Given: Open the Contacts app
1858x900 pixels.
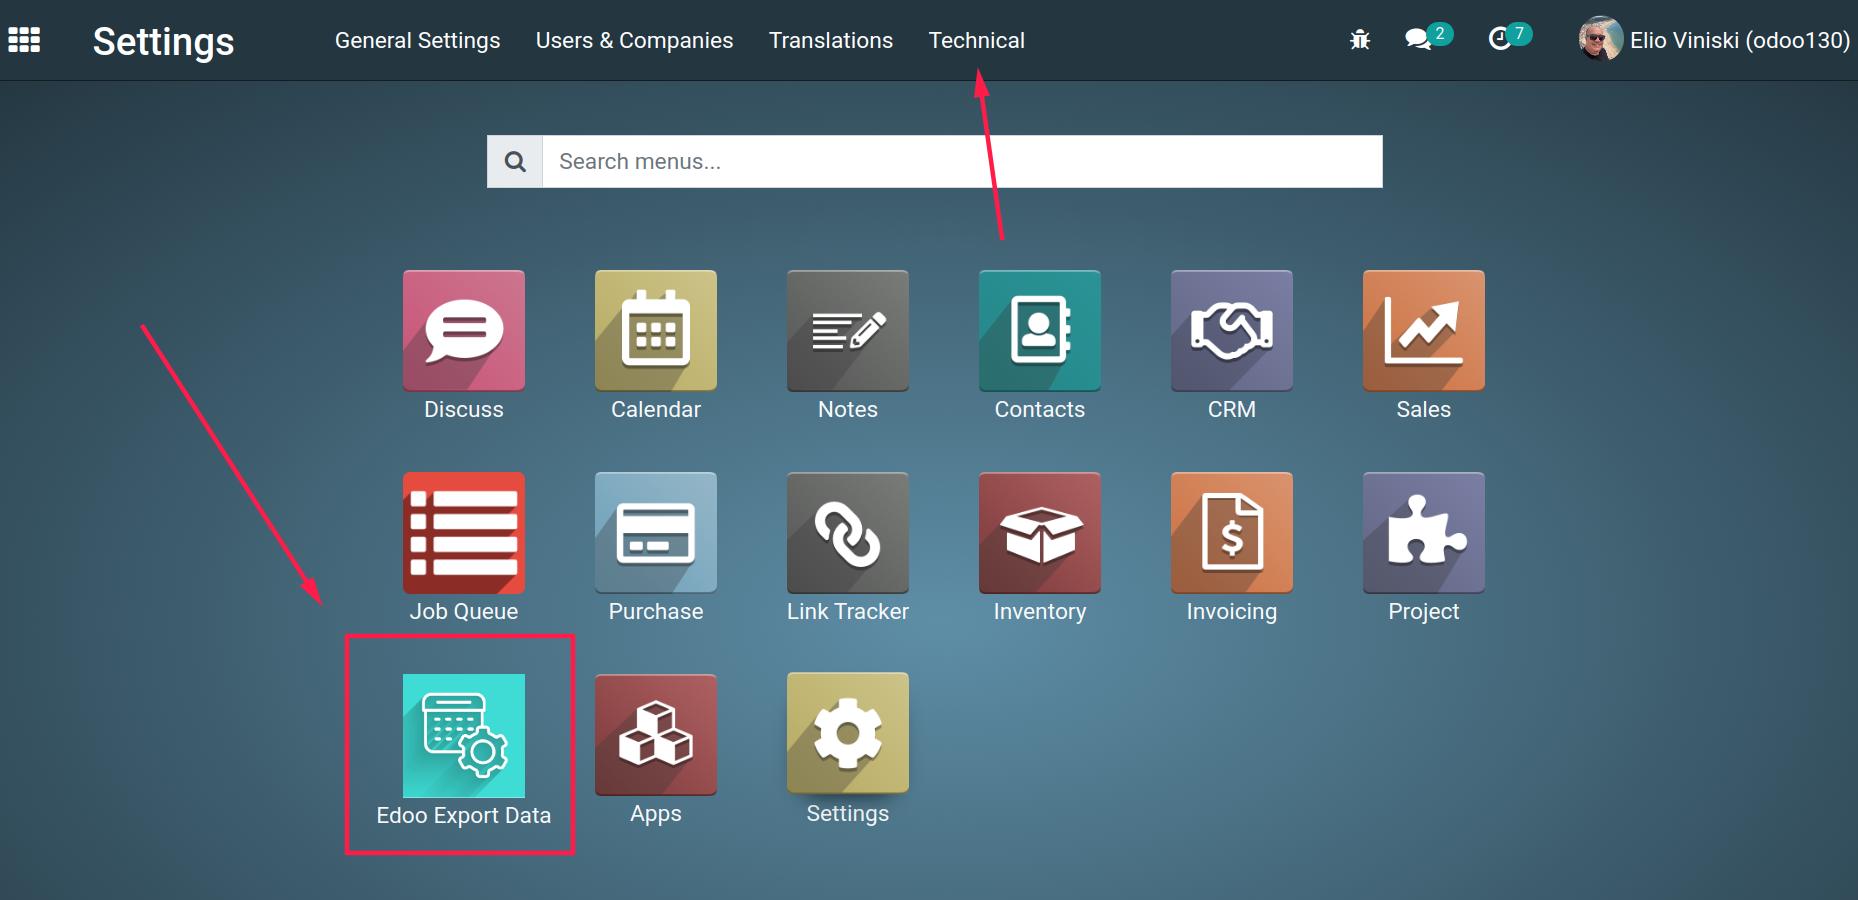Looking at the screenshot, I should coord(1040,331).
